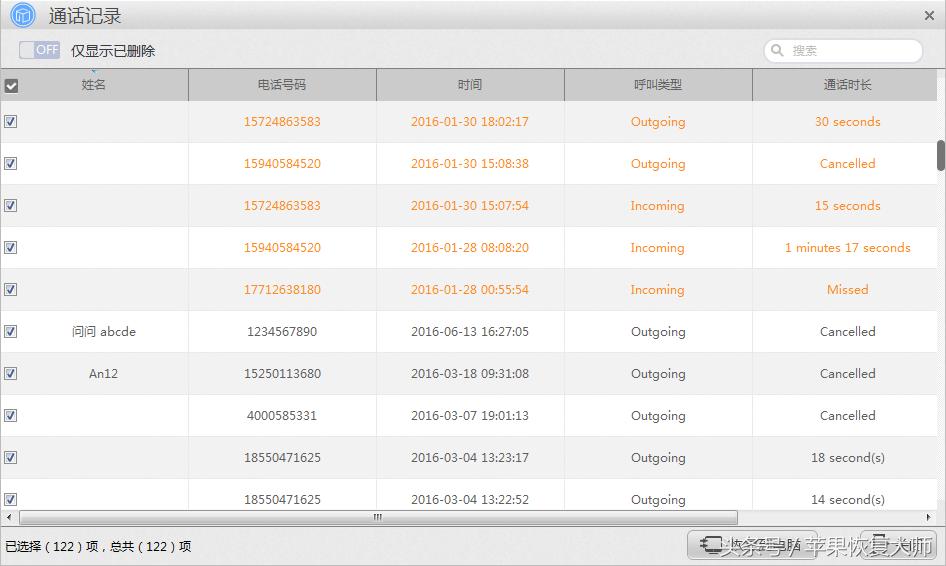Click the export-to-computer button icon at bottom

712,545
